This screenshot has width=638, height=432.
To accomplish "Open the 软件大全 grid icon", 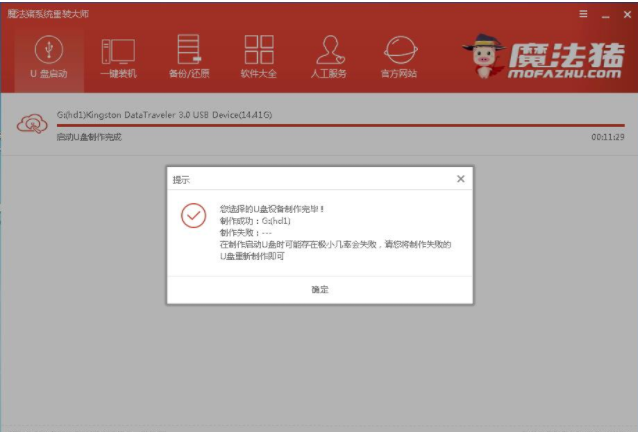I will pyautogui.click(x=259, y=49).
